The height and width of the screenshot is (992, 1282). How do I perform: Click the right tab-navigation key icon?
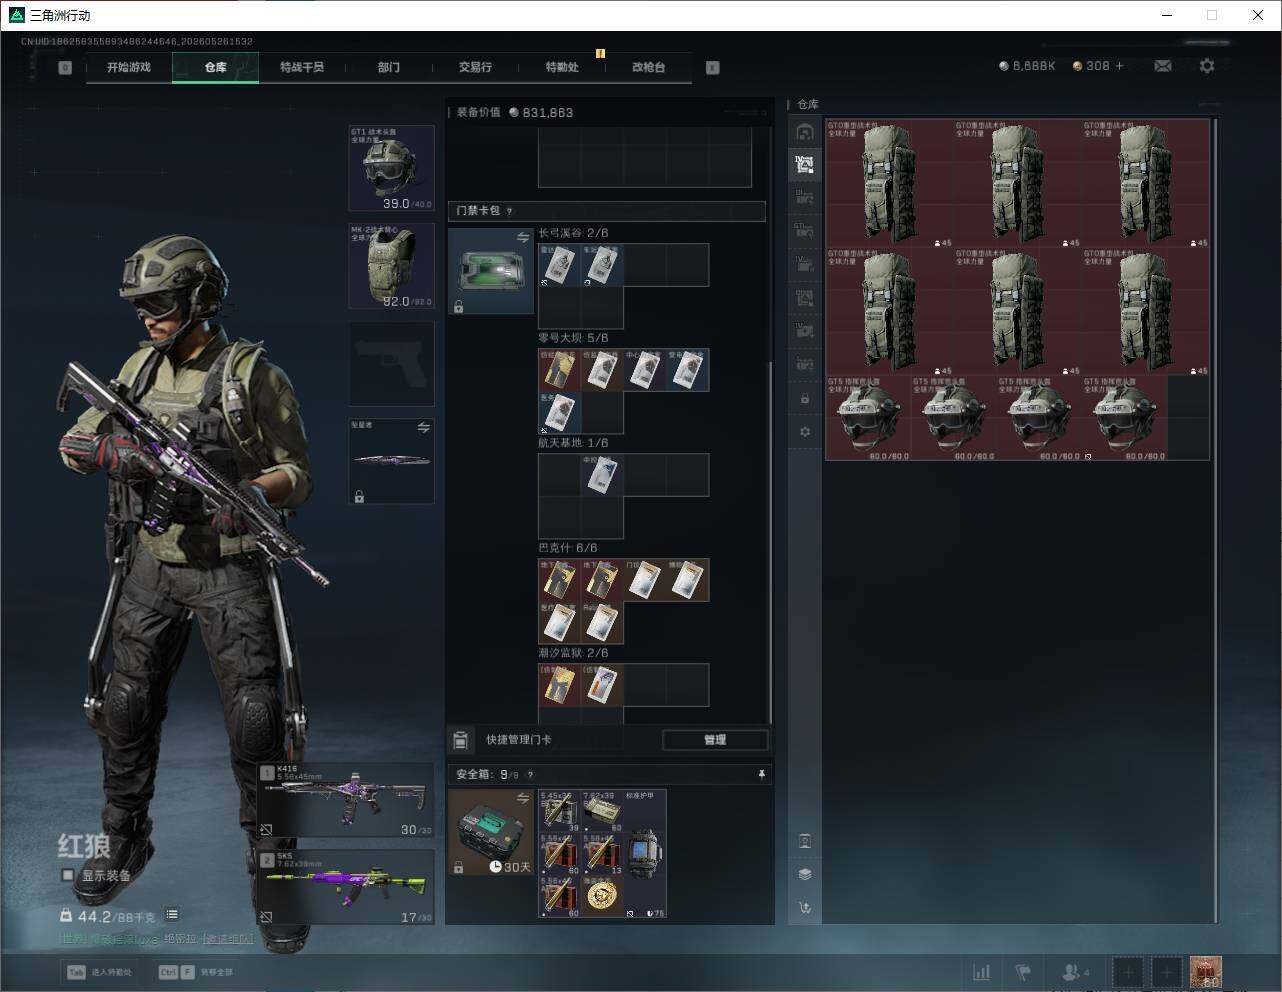point(713,68)
